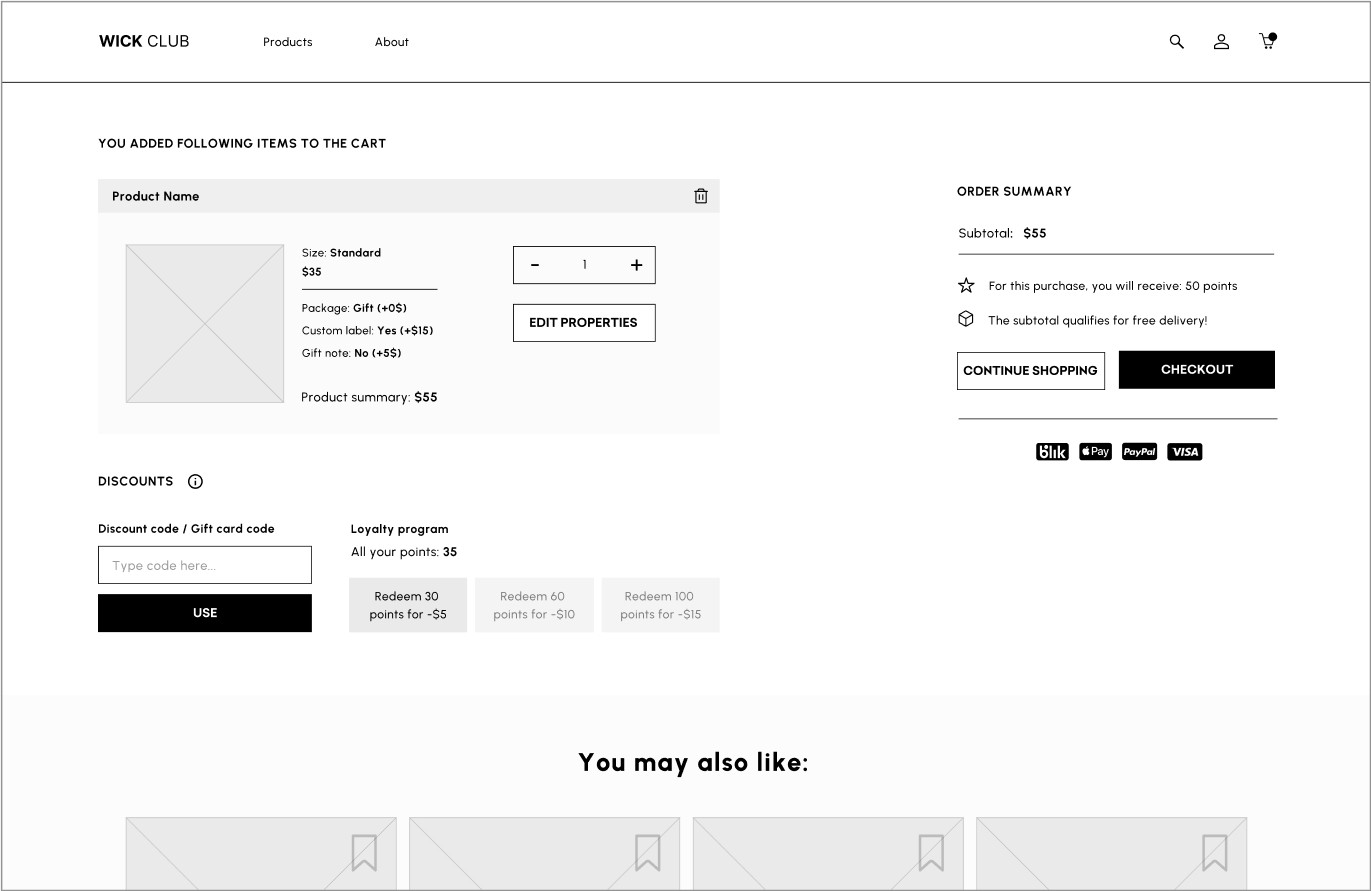
Task: Click 'All your points: 35' text
Action: [x=404, y=552]
